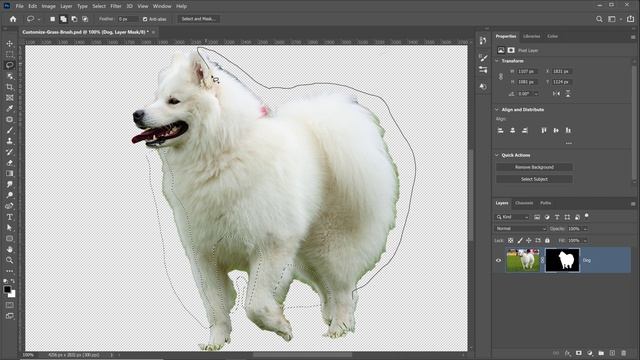Show more align options ellipsis

[569, 143]
